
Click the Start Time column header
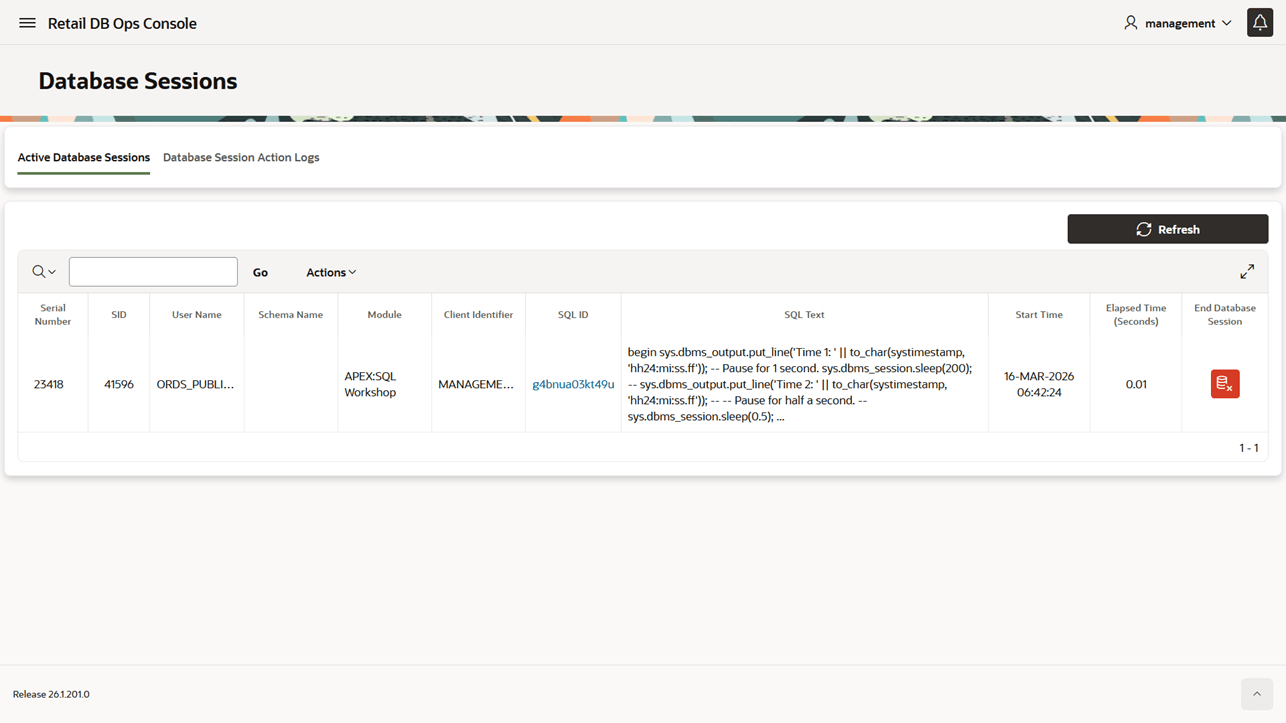[1039, 315]
